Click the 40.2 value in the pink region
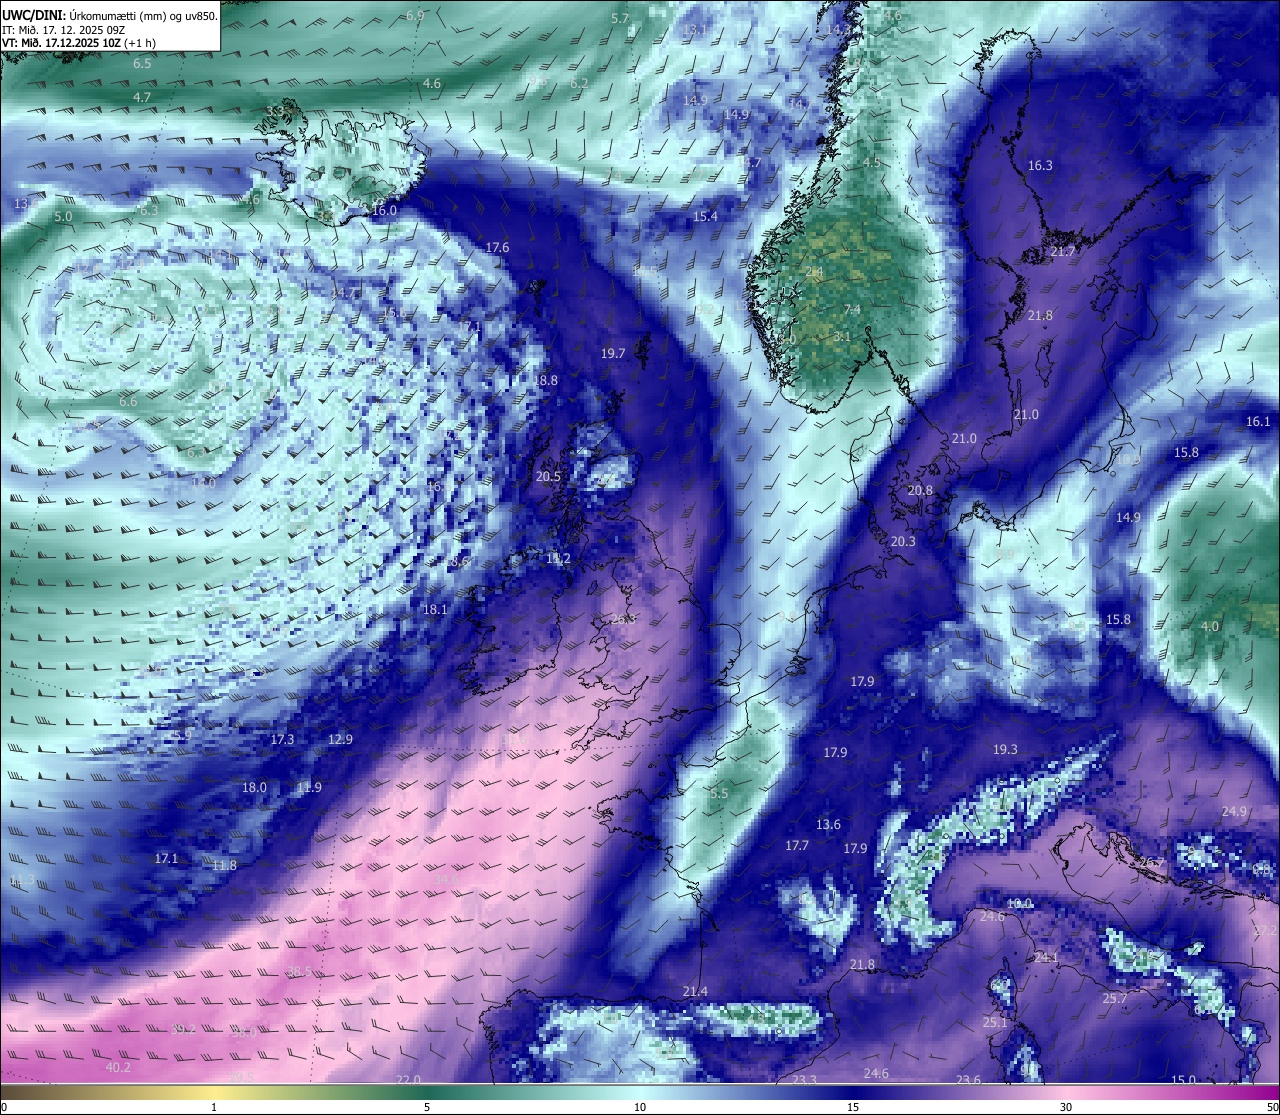 (118, 1067)
